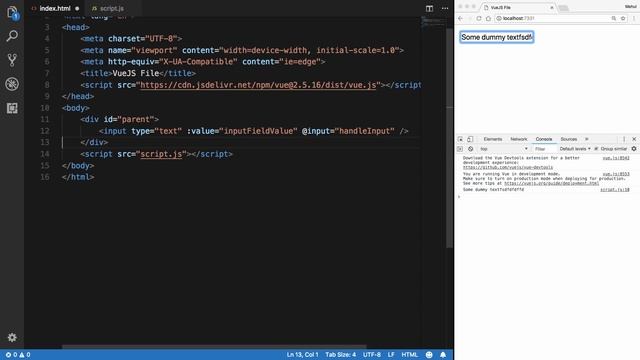
Task: Switch to the Elements tab
Action: coord(493,139)
